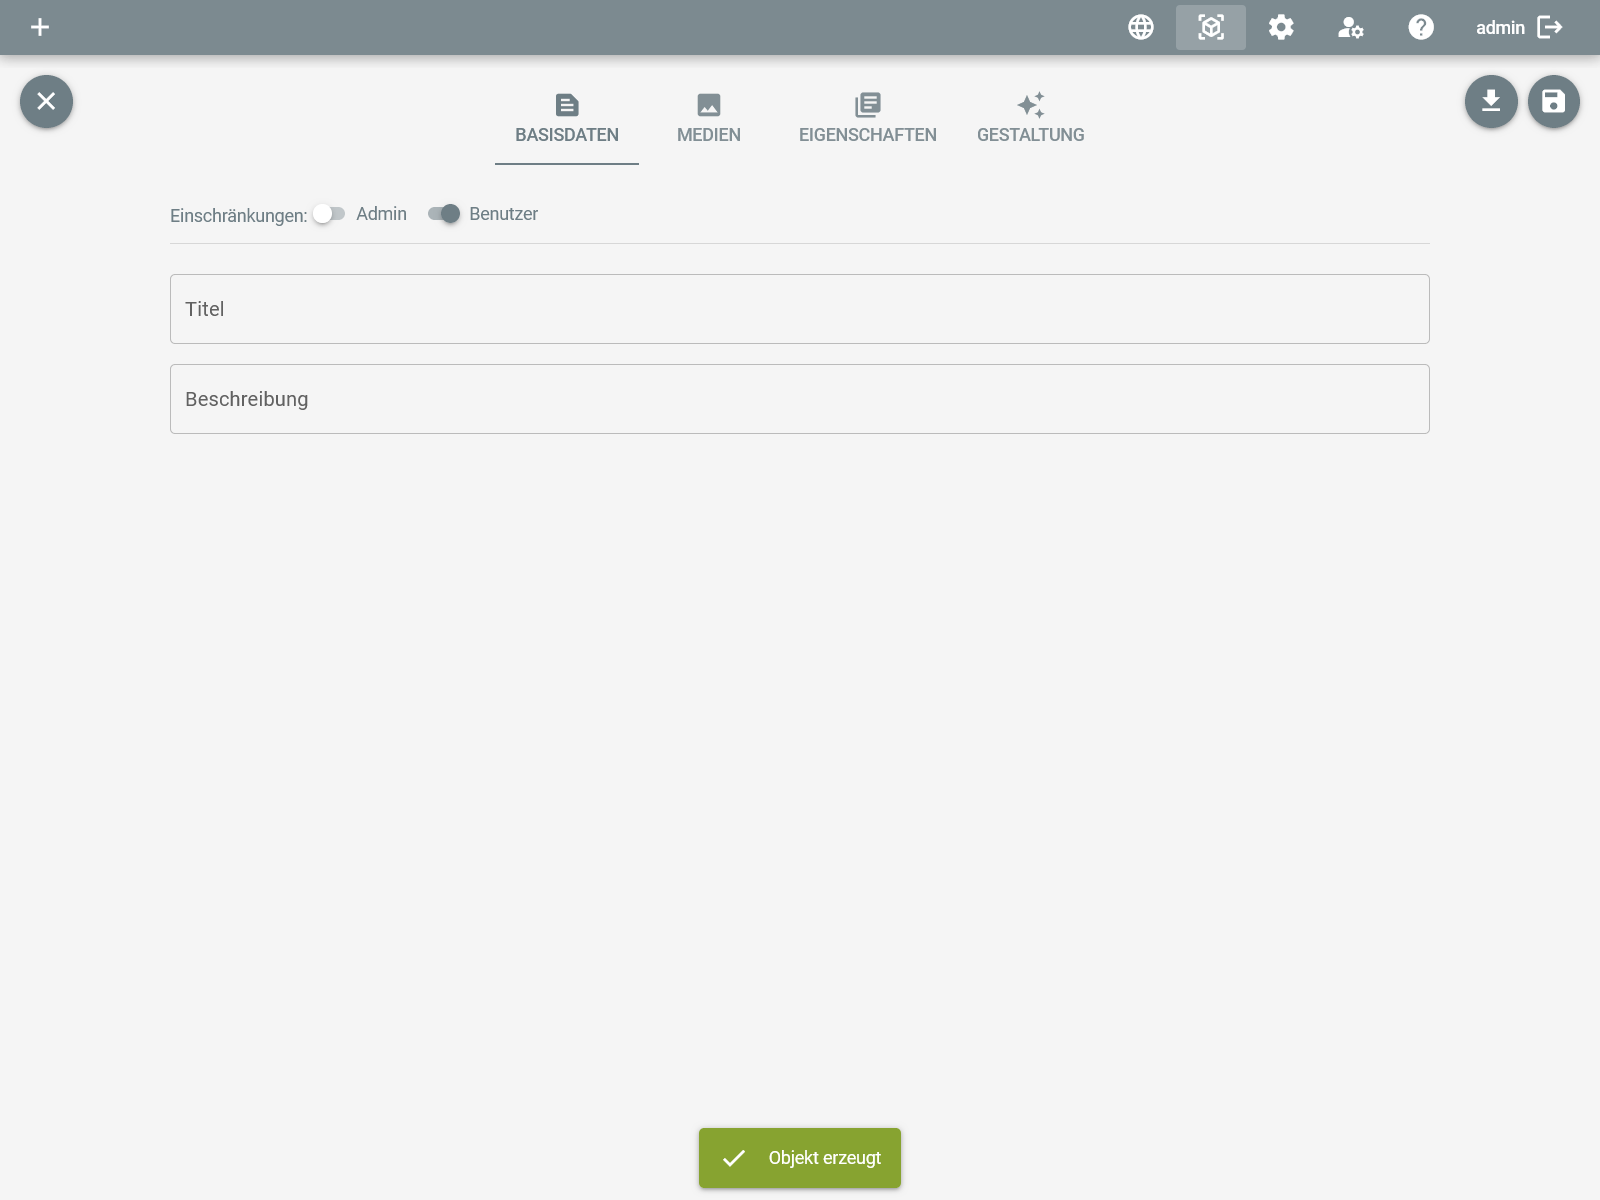Focus the Titel input field
The height and width of the screenshot is (1200, 1600).
point(800,309)
